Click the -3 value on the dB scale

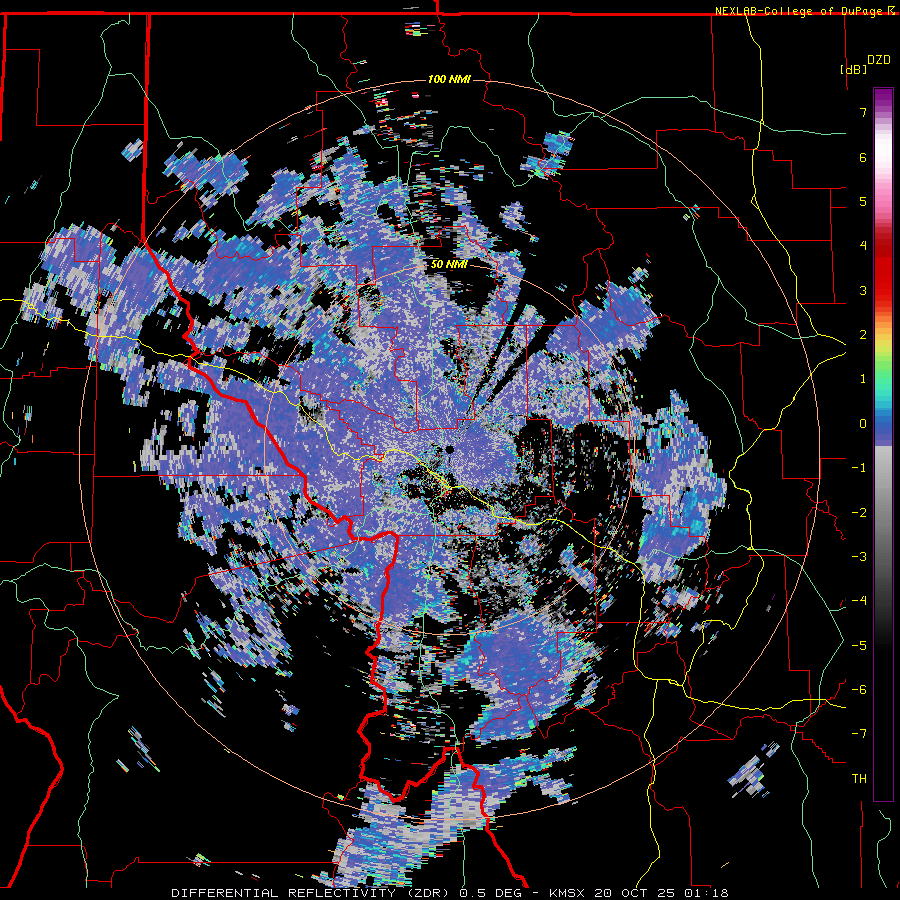pos(859,557)
